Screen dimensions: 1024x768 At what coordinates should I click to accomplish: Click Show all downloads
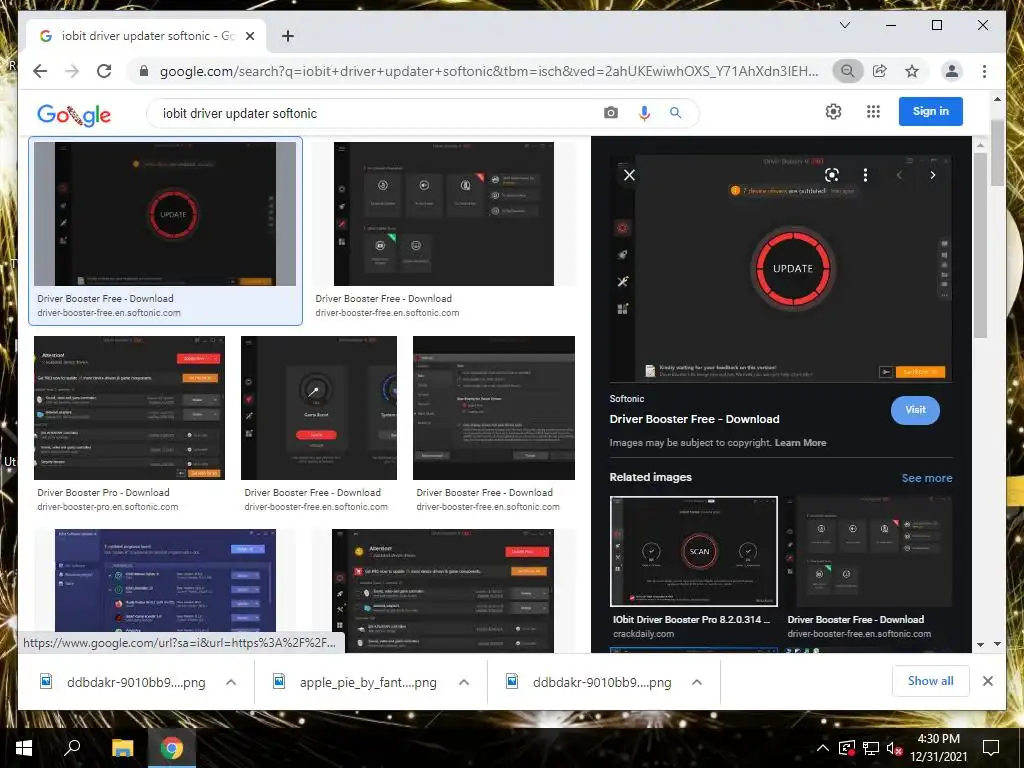pyautogui.click(x=931, y=681)
